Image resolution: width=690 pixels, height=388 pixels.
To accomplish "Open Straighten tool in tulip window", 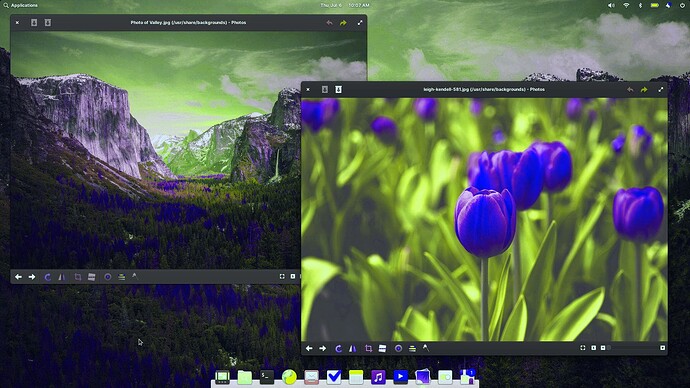I will point(382,348).
